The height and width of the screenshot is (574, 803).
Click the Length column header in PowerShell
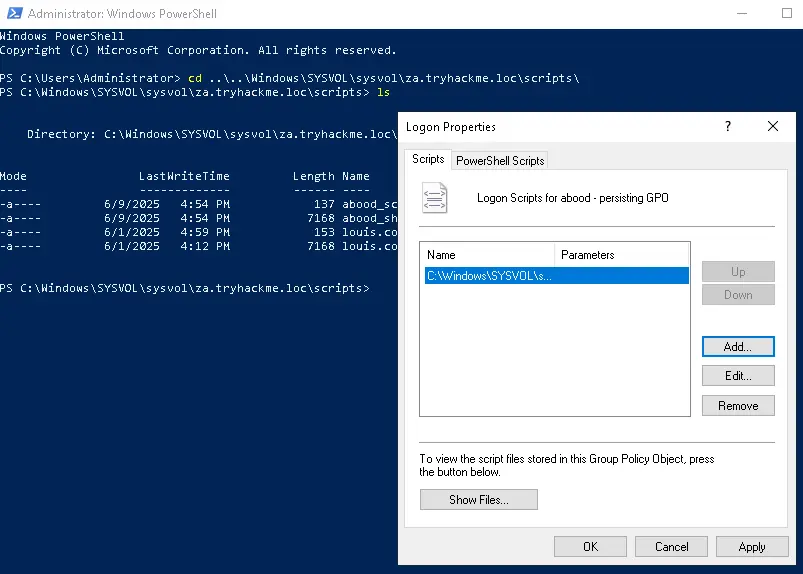point(313,176)
